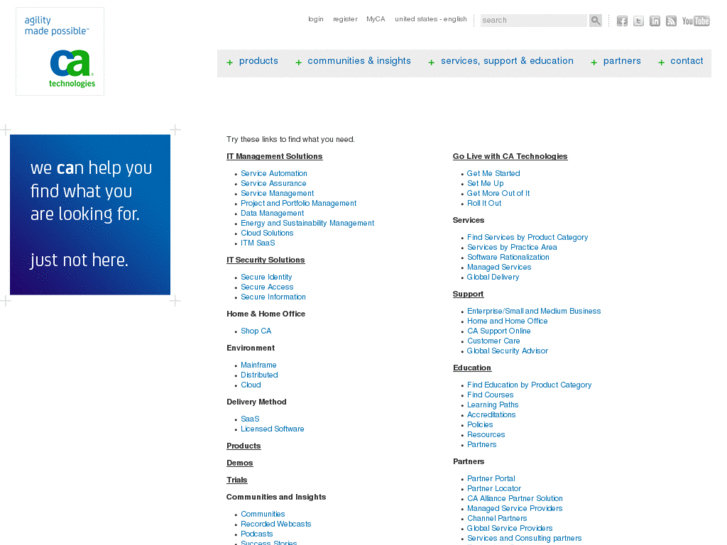Open Service Assurance link
Image resolution: width=727 pixels, height=545 pixels.
click(x=274, y=183)
